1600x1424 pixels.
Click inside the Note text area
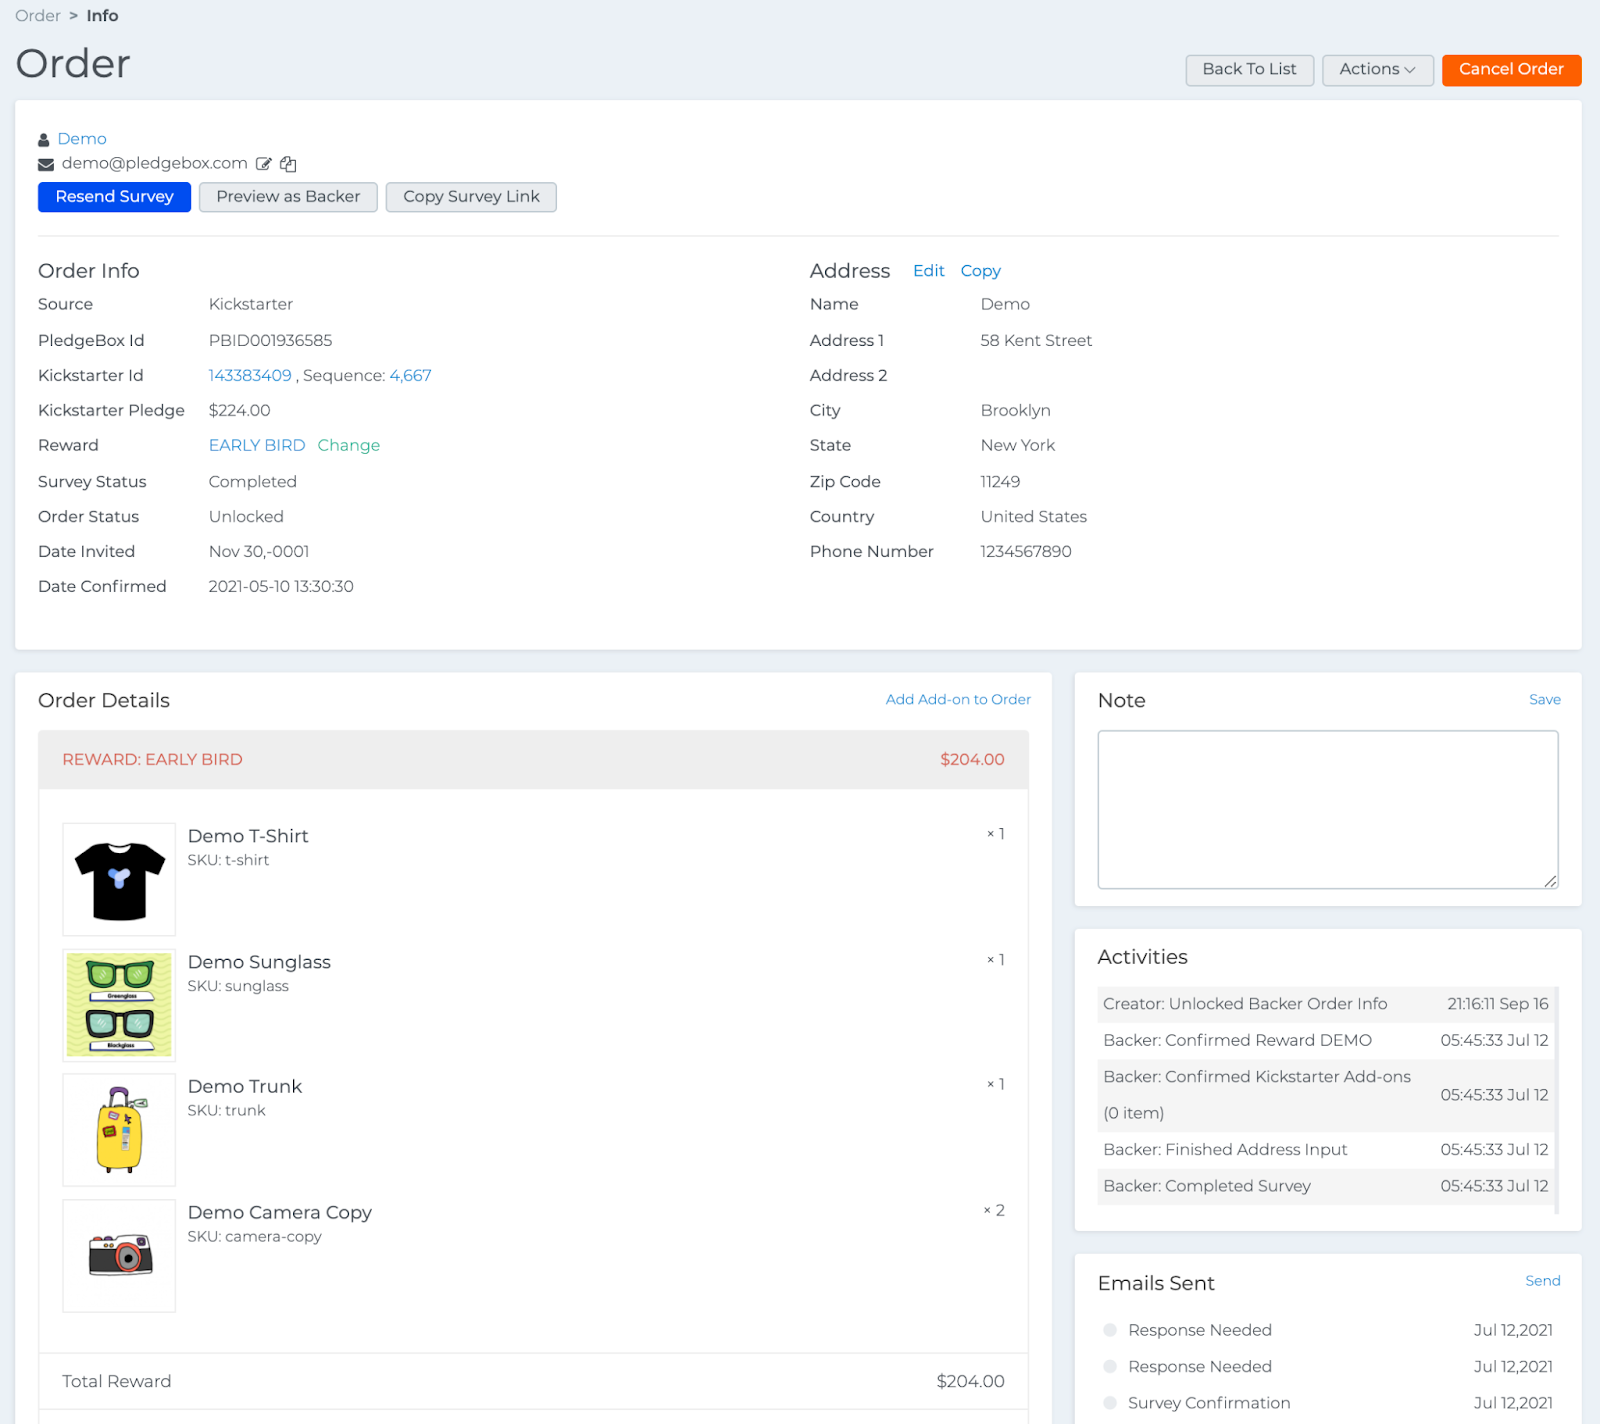click(1328, 810)
